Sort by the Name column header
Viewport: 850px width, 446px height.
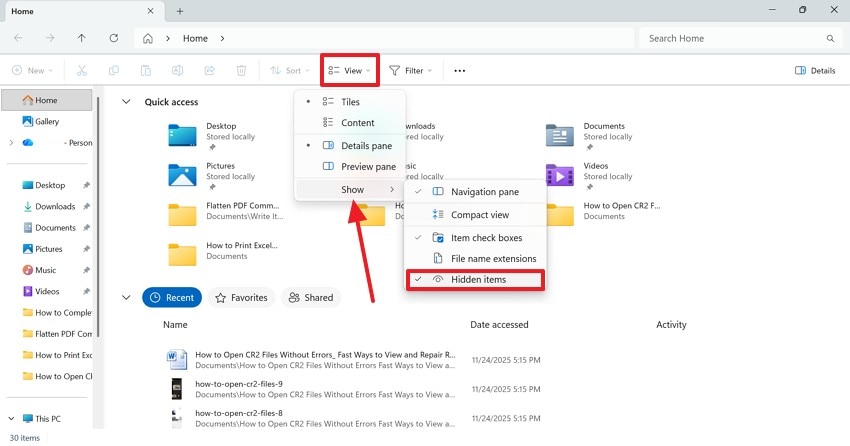pos(175,325)
